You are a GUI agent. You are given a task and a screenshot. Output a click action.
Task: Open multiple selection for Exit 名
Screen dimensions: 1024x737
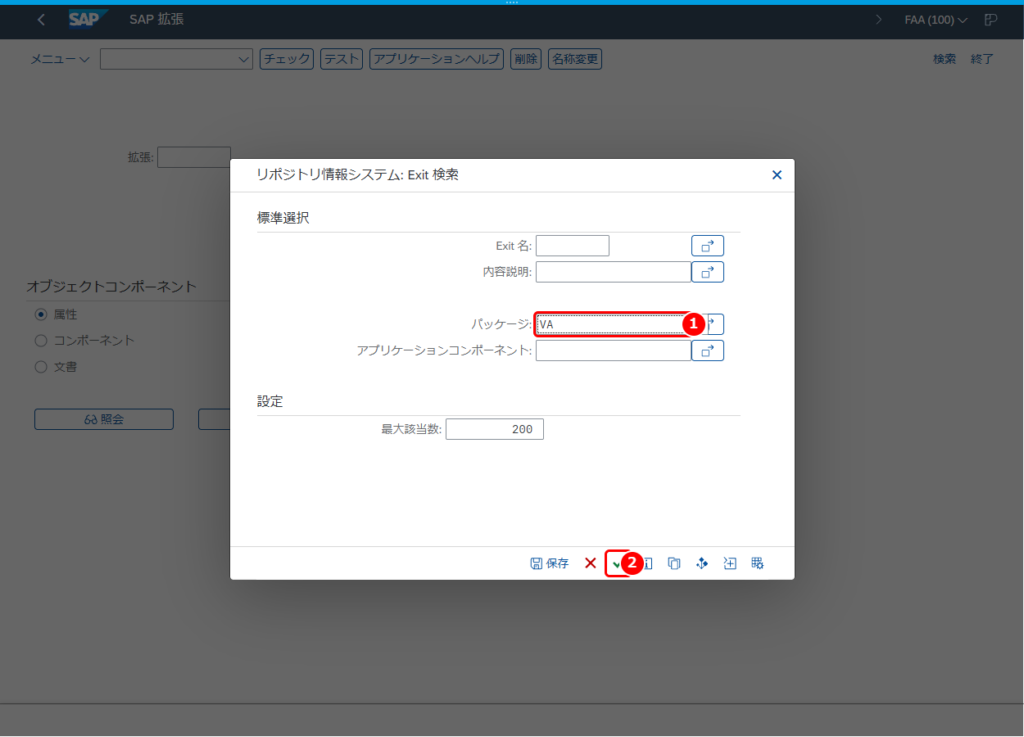(707, 246)
